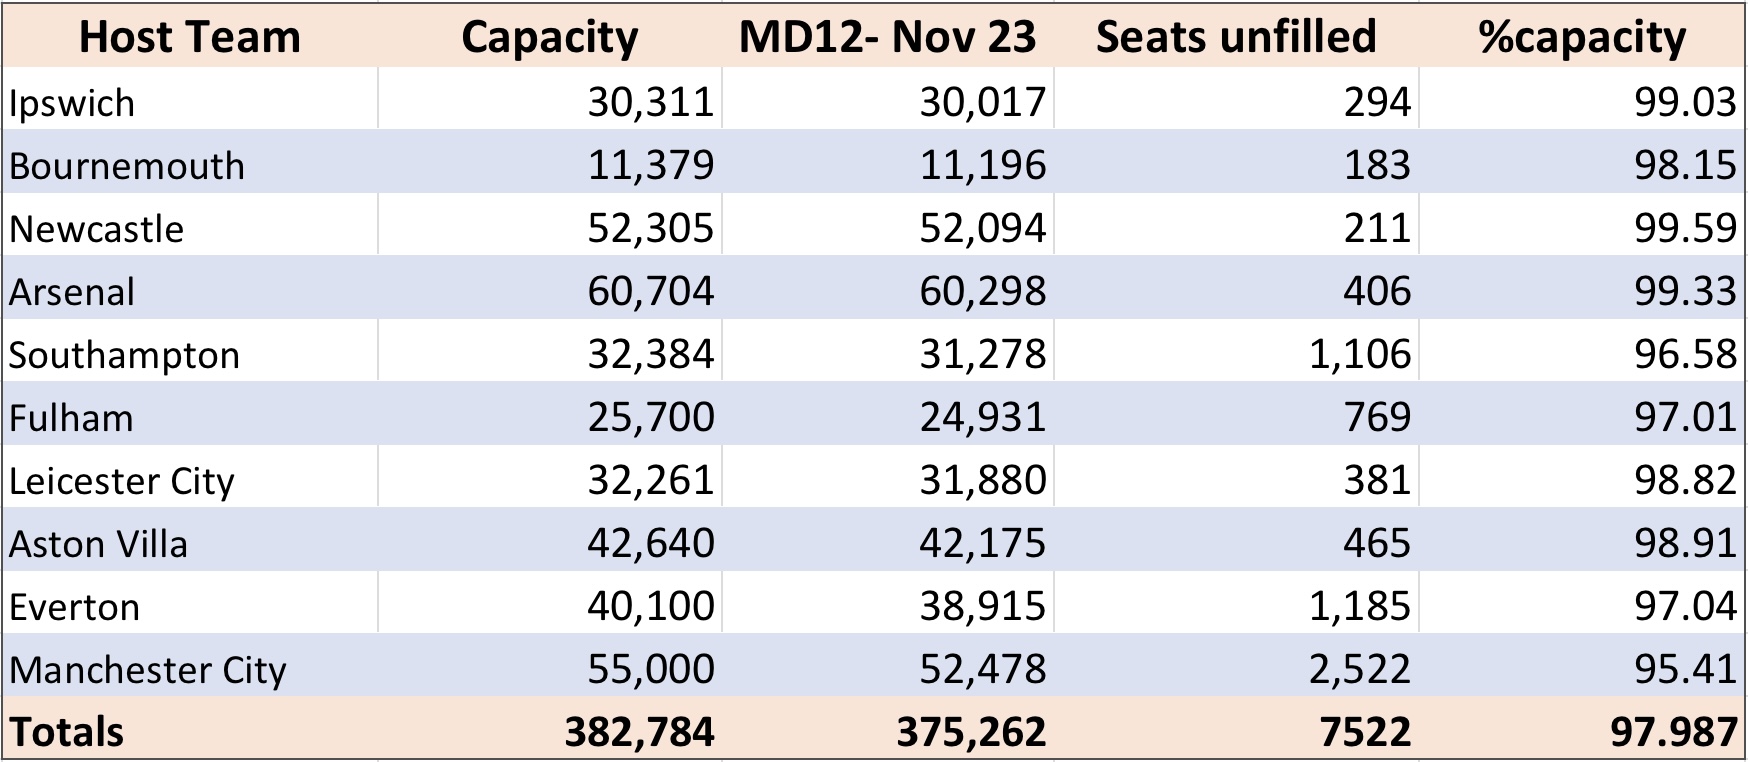The width and height of the screenshot is (1748, 762).
Task: Select Leicester City attendance 31,880
Action: pyautogui.click(x=887, y=477)
